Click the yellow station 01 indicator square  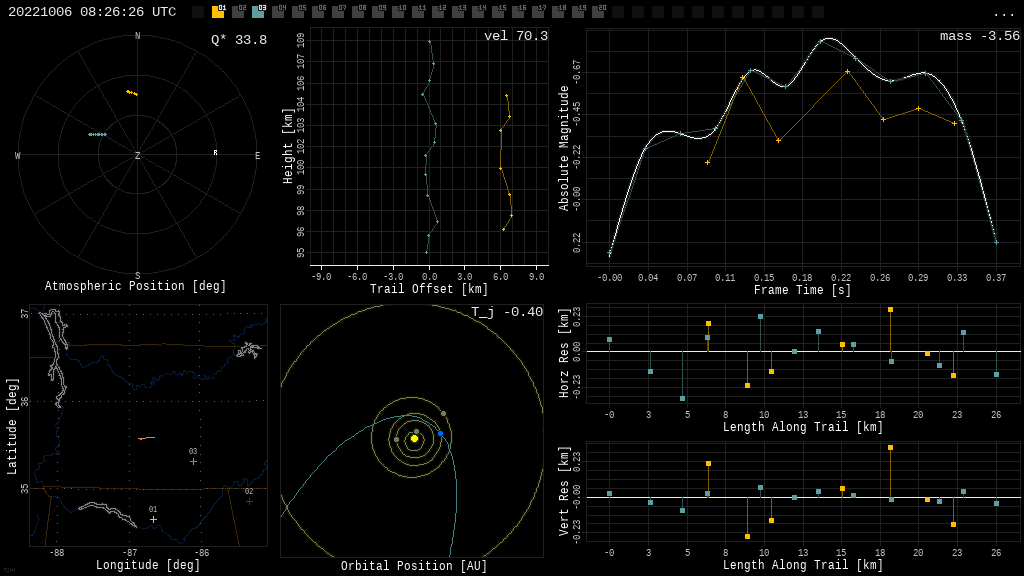click(x=218, y=12)
